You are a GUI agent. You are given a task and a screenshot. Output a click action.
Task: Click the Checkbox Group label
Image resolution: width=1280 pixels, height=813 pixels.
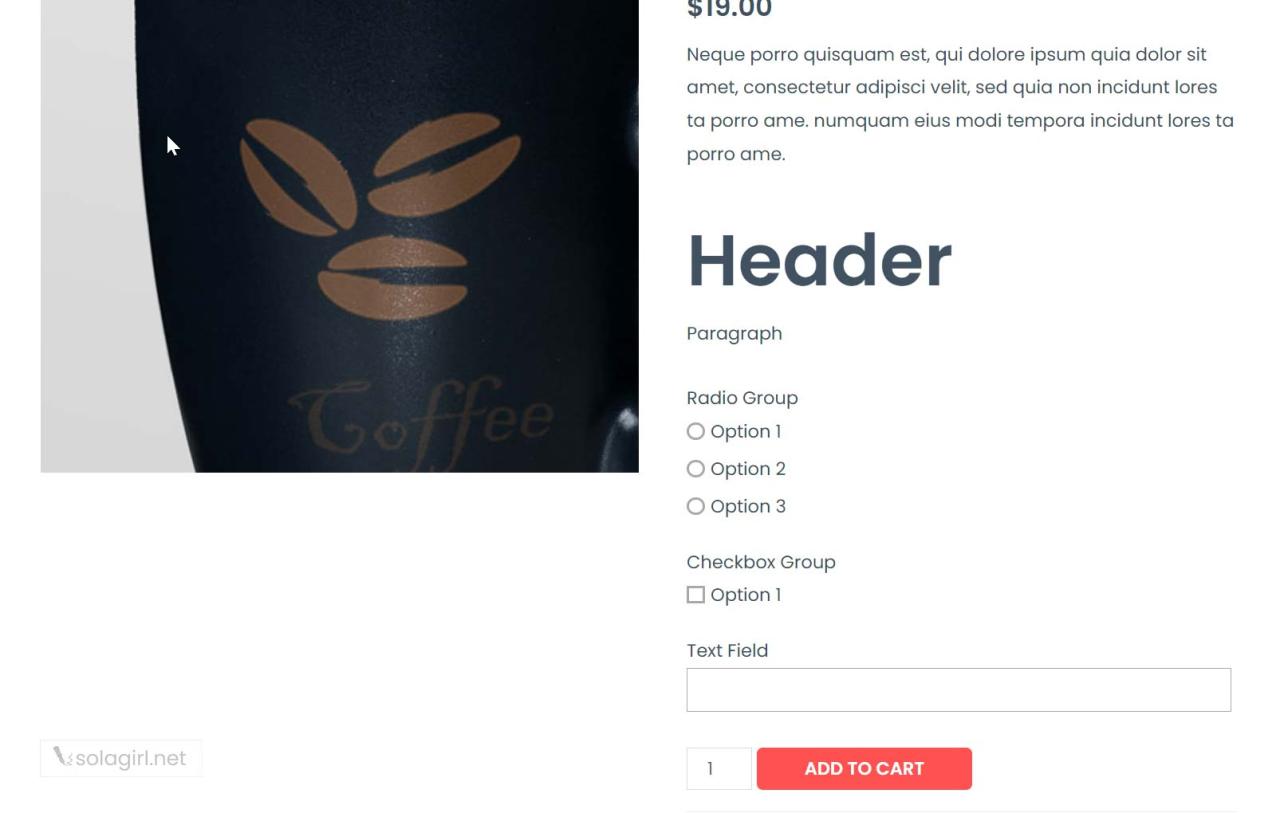click(761, 562)
